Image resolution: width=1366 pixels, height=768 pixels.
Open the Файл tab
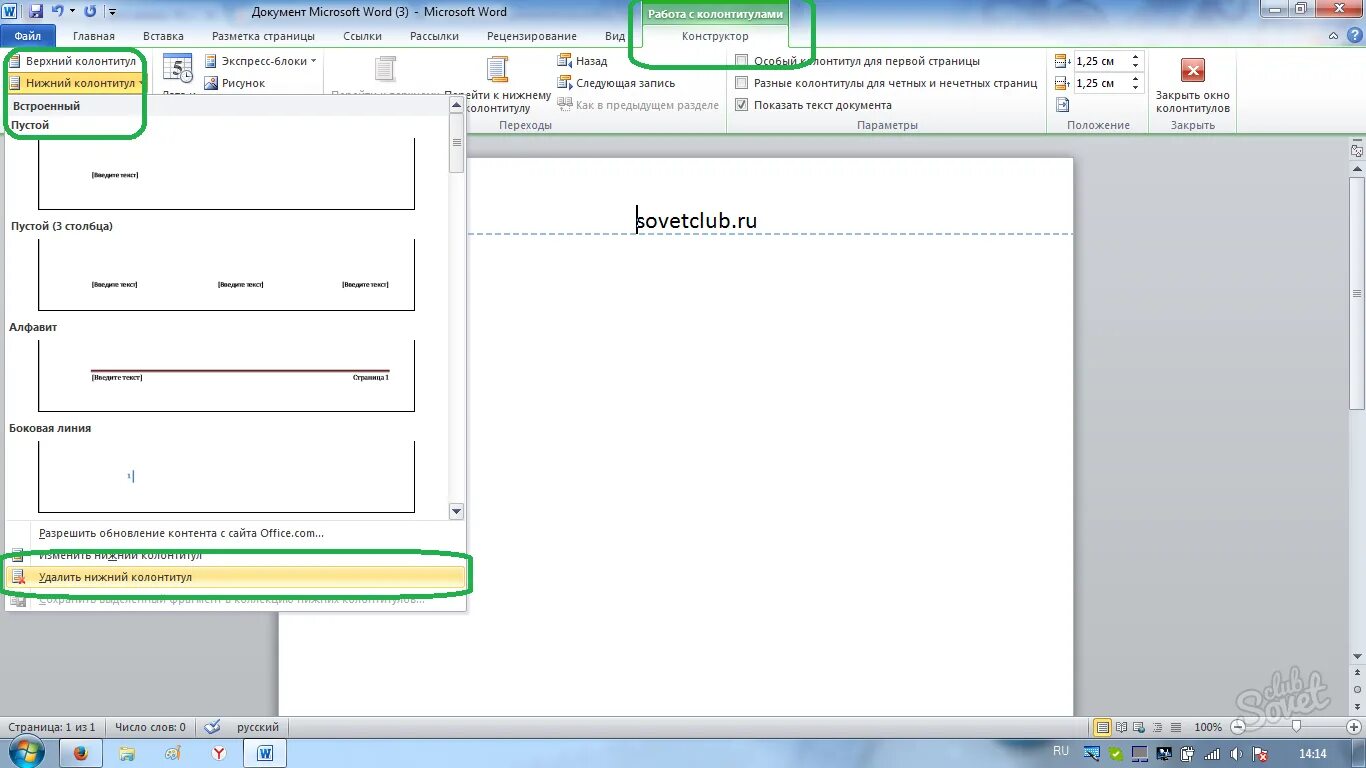click(27, 36)
